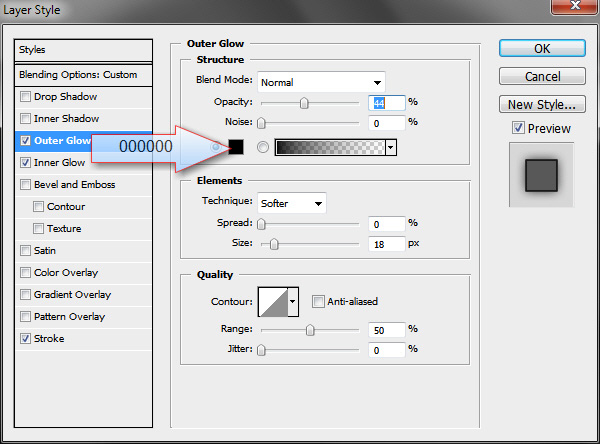Click the style preview thumbnail
600x444 pixels.
541,175
